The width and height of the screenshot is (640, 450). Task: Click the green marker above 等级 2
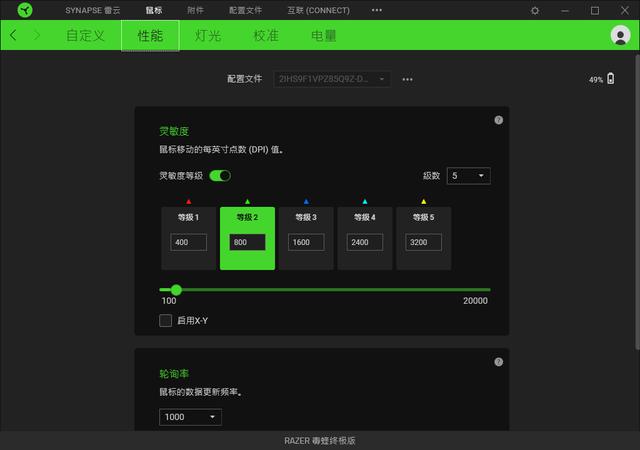pos(247,201)
